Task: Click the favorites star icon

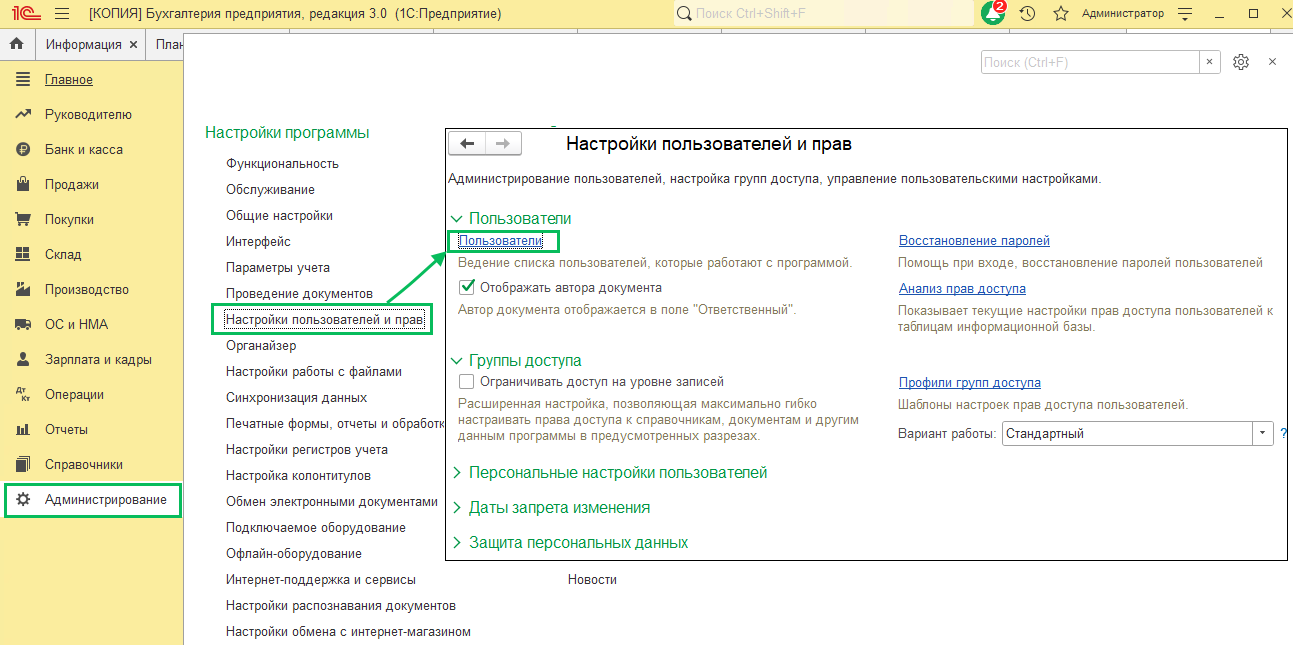Action: pyautogui.click(x=1061, y=14)
